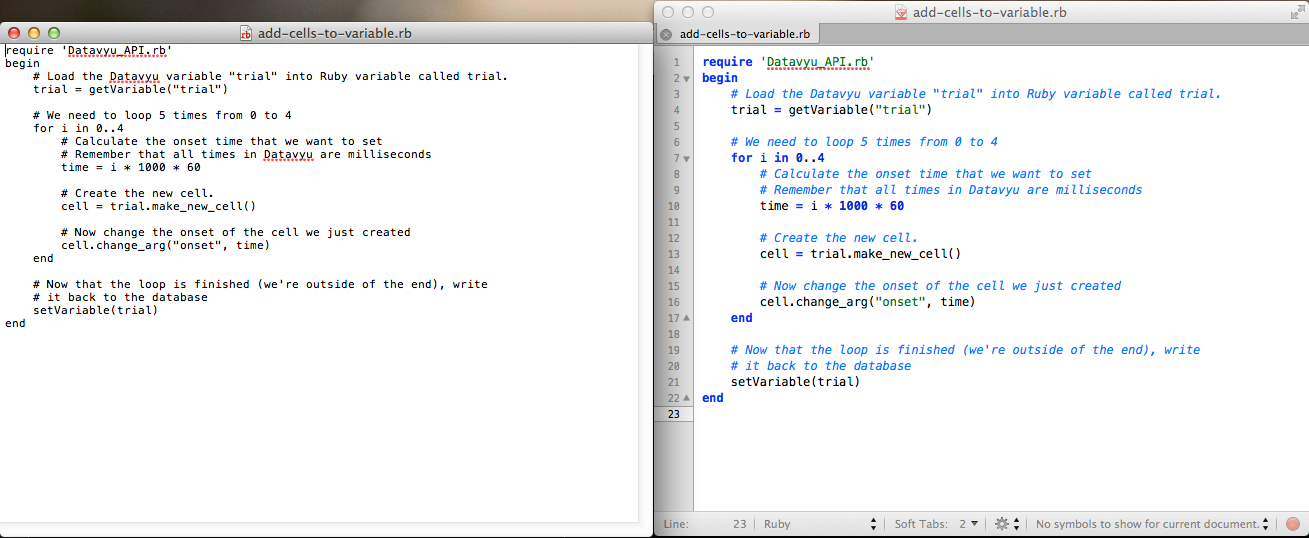Click '# Create the new cell.' comment in TextMate
The height and width of the screenshot is (538, 1309).
point(838,238)
